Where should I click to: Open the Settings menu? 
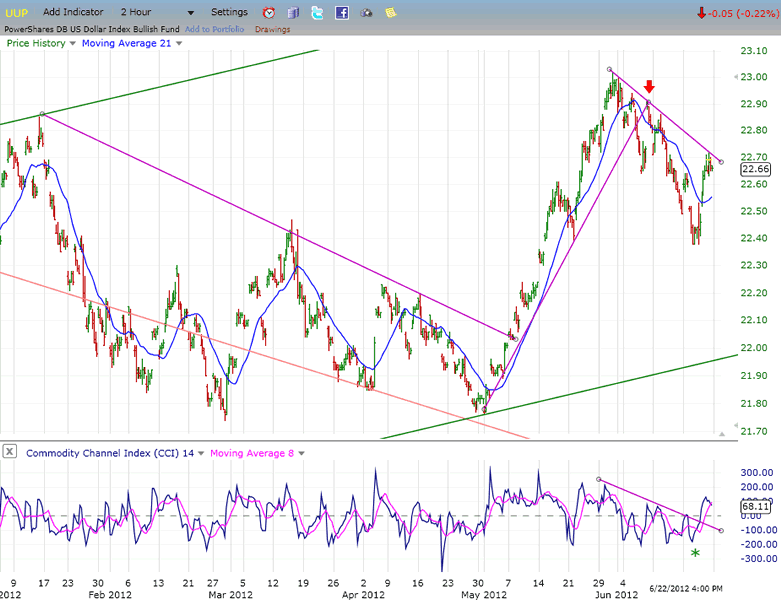click(230, 12)
